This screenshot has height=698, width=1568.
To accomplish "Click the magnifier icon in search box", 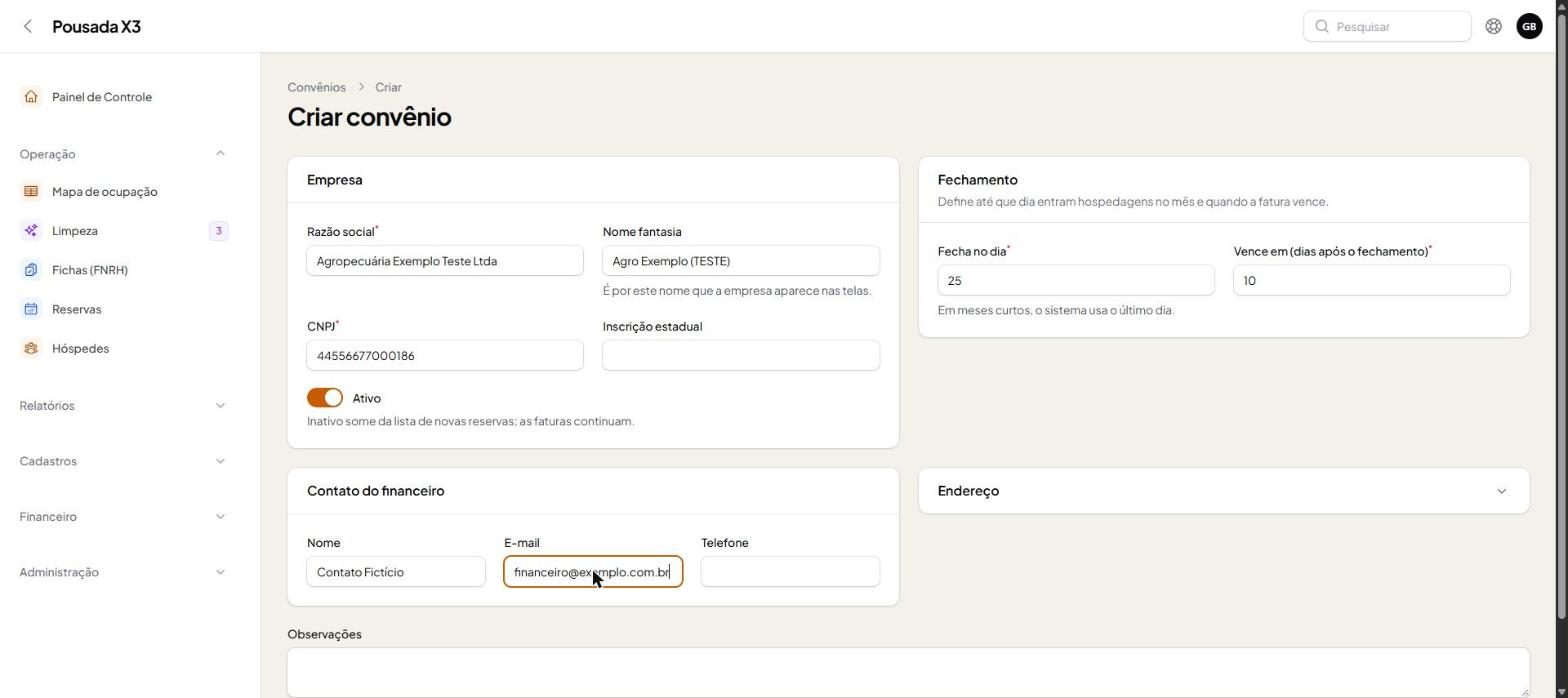I will 1322,27.
